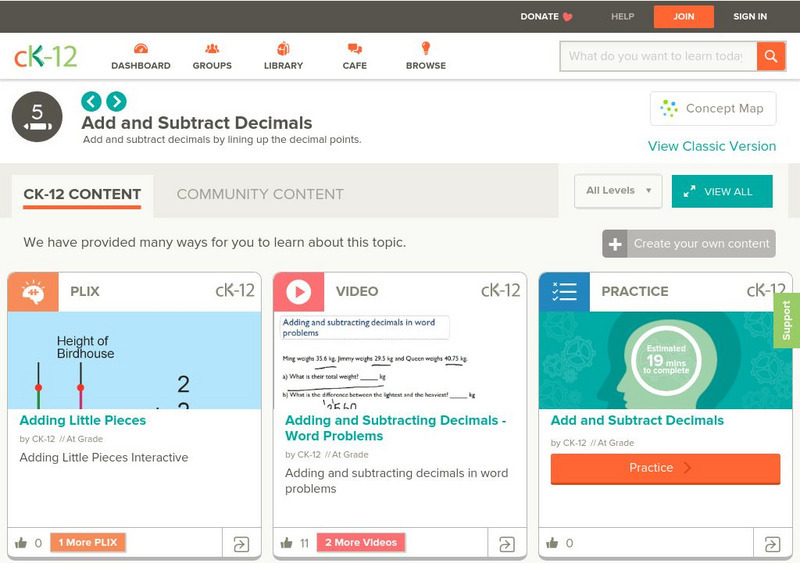This screenshot has width=800, height=563.
Task: Open the Dashboard section
Action: point(141,57)
